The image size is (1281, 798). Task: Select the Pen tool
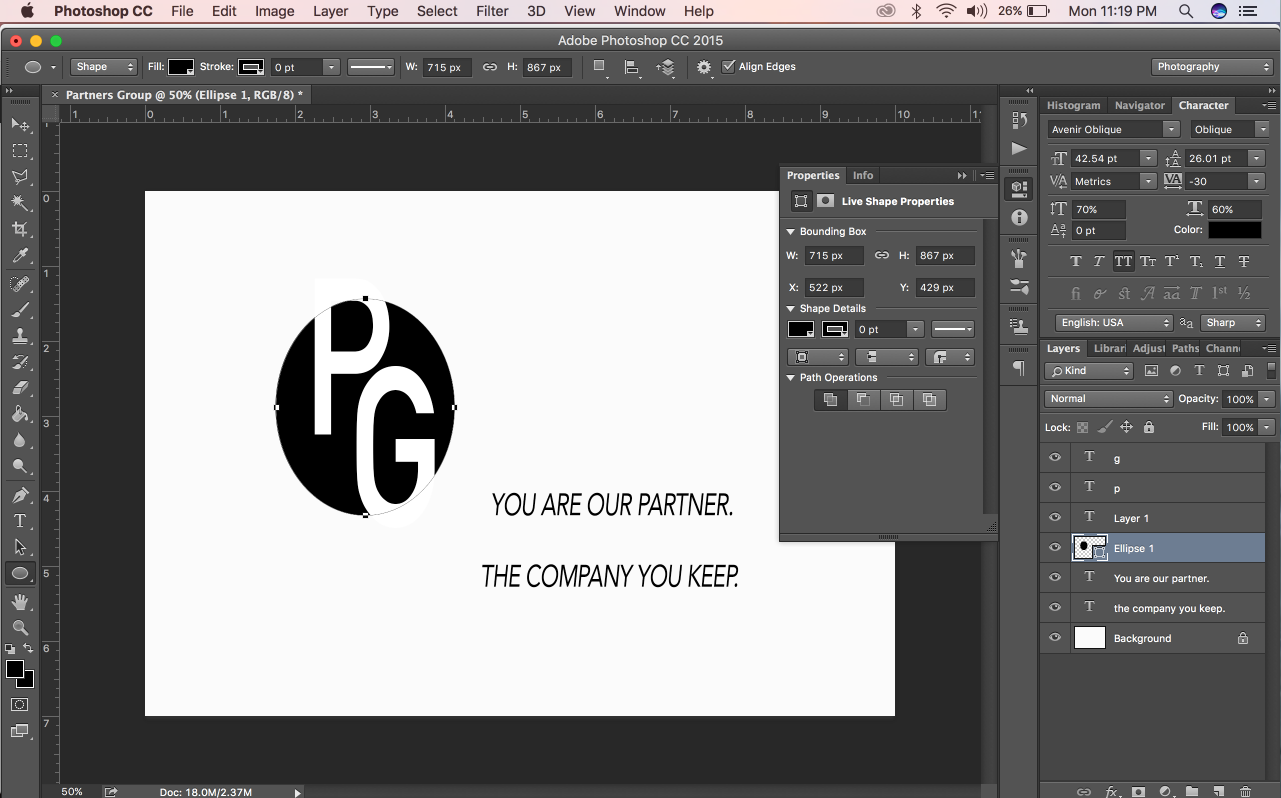20,495
